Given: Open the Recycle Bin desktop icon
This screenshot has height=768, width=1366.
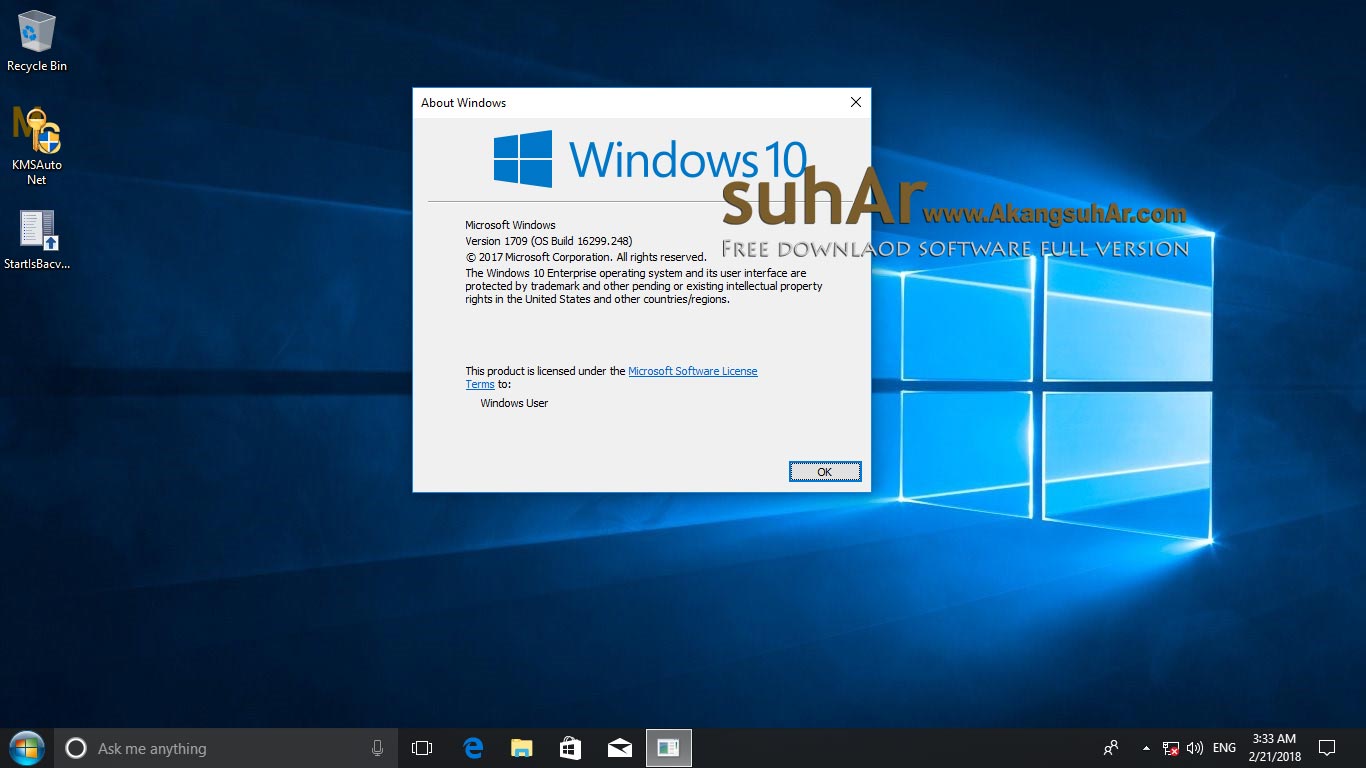Looking at the screenshot, I should click(37, 41).
